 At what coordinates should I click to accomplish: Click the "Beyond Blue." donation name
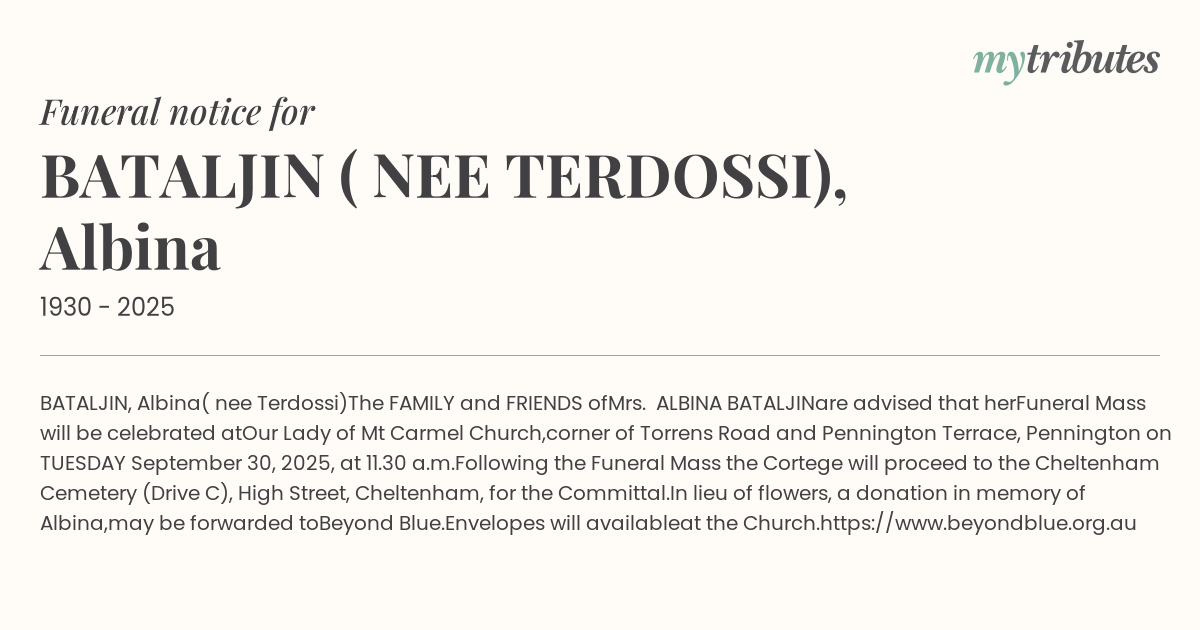(381, 523)
